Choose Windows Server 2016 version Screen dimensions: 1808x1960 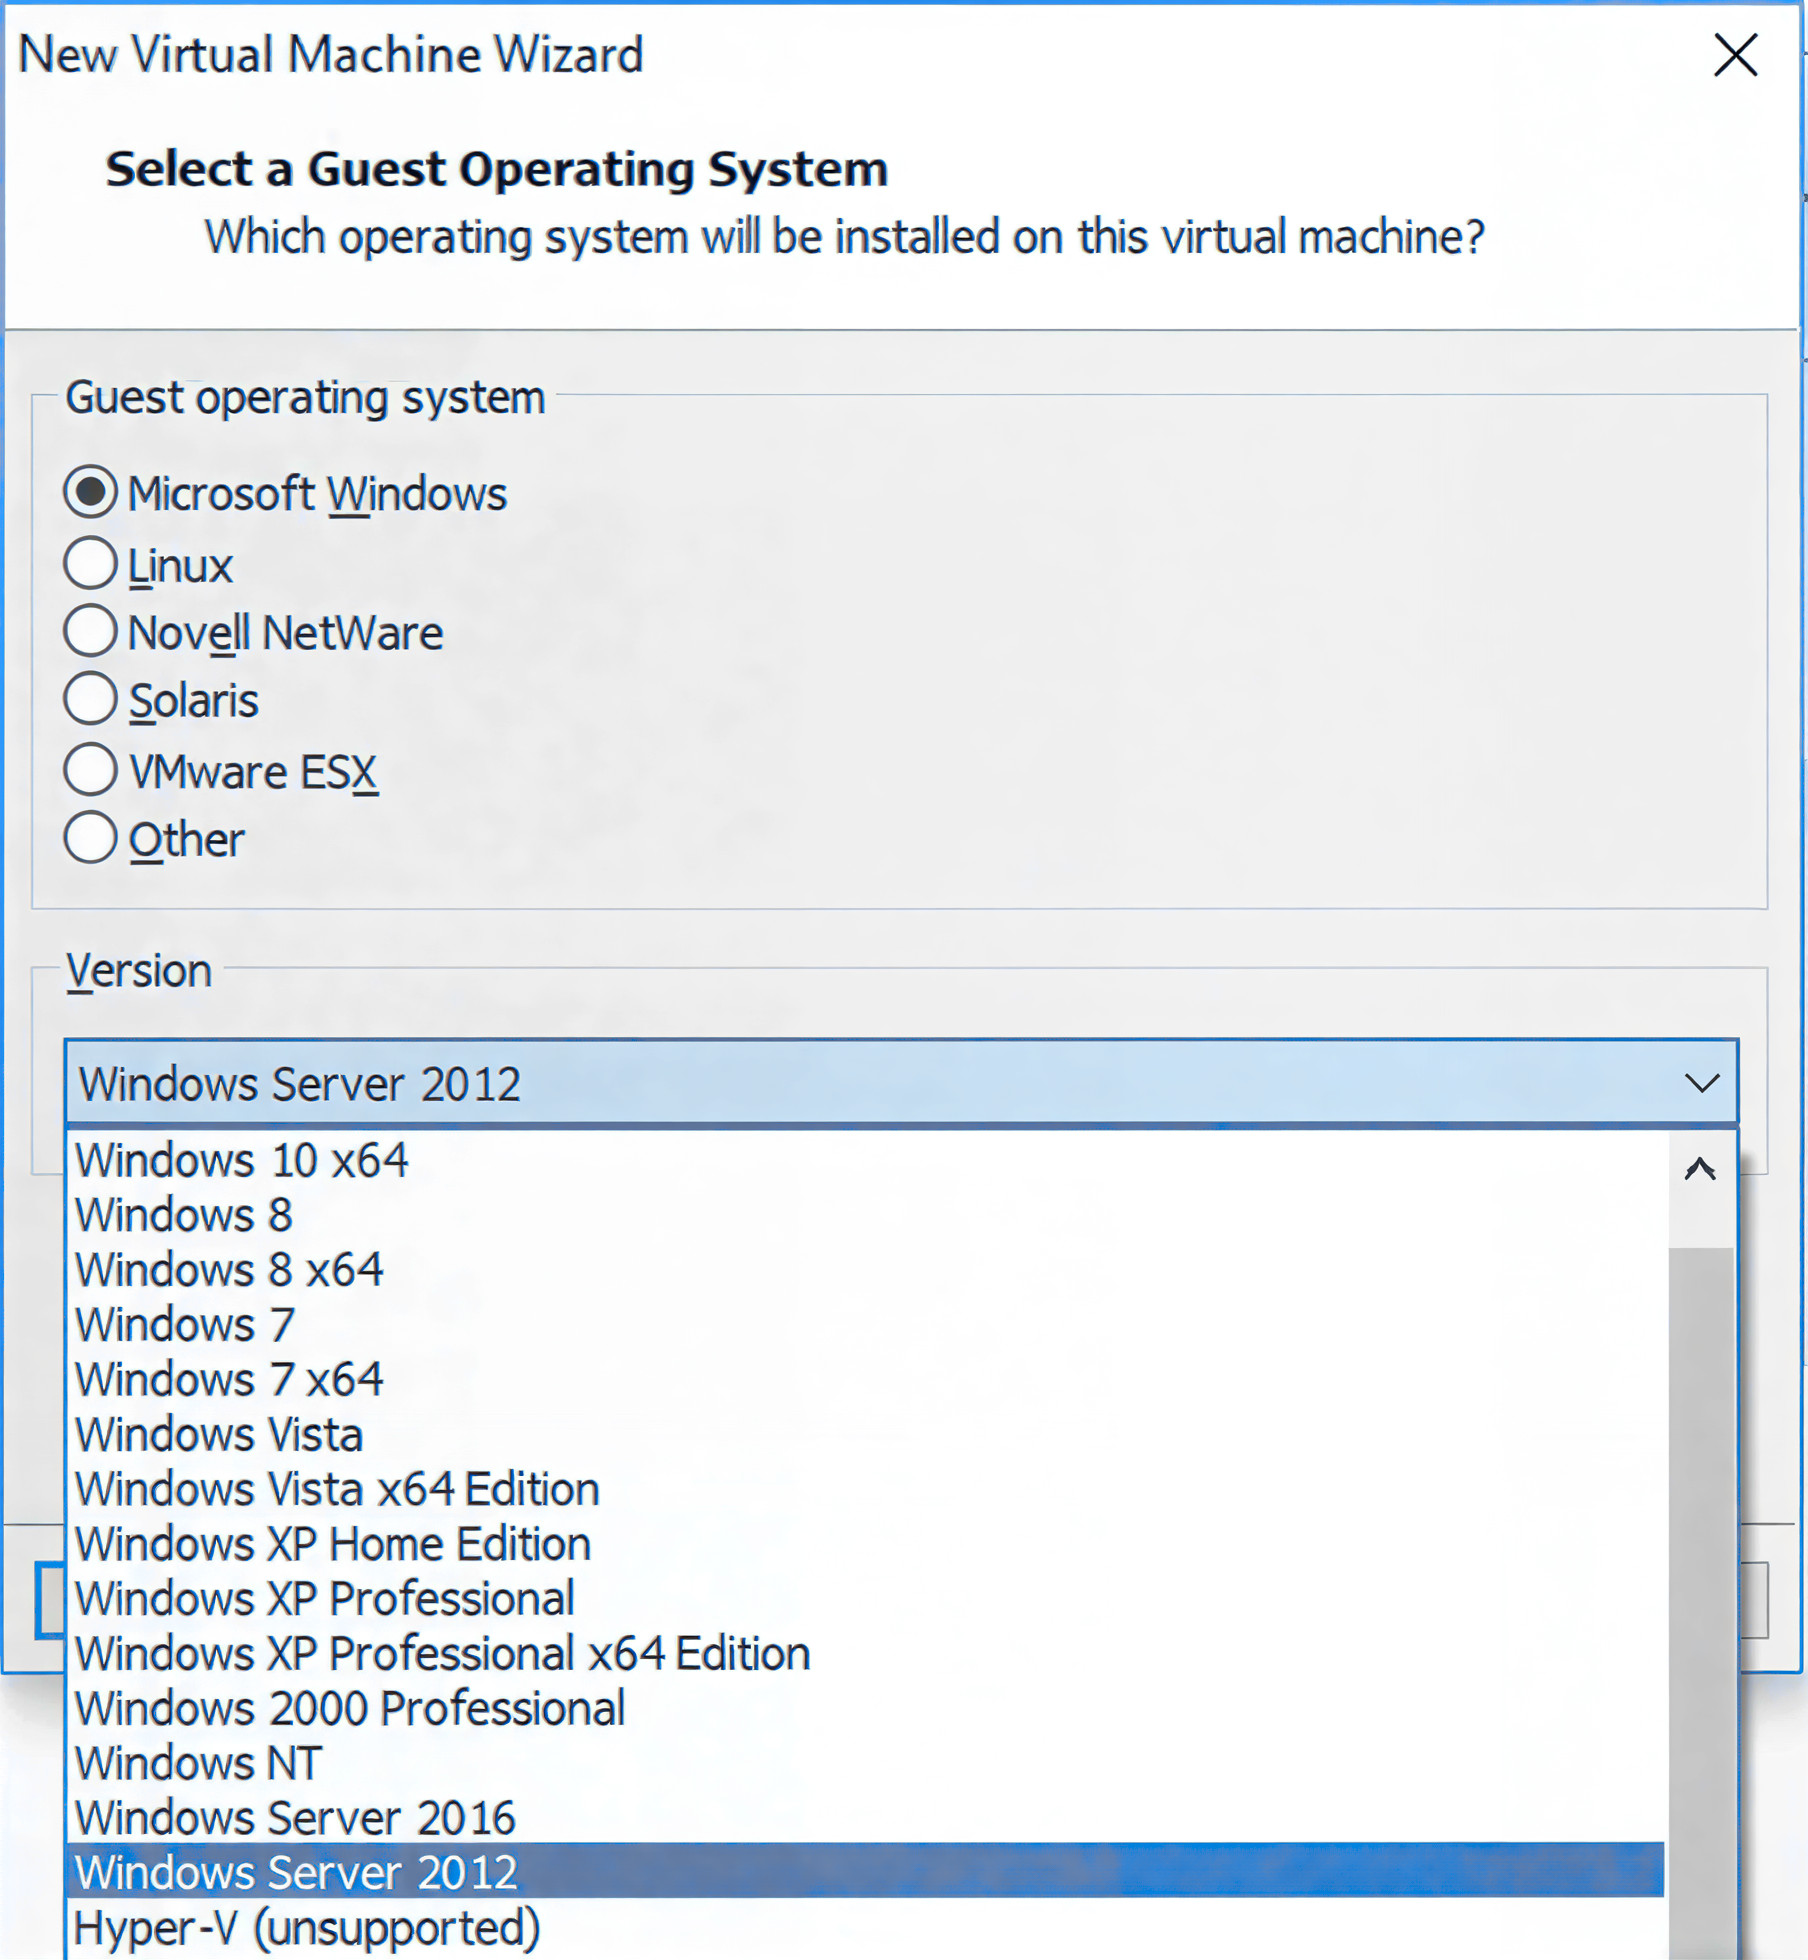tap(295, 1818)
